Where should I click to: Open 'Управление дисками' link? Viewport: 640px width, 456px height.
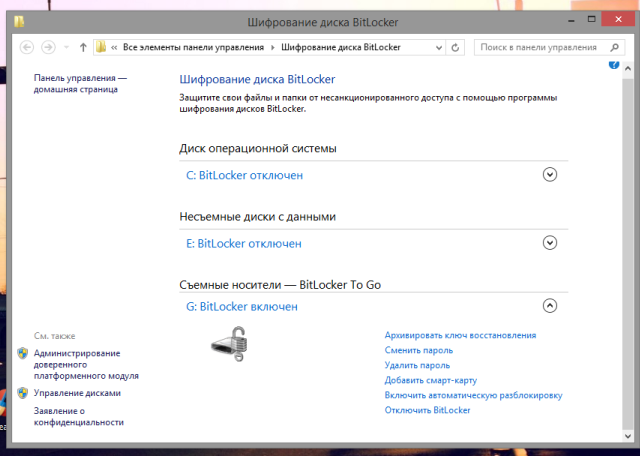pos(77,393)
